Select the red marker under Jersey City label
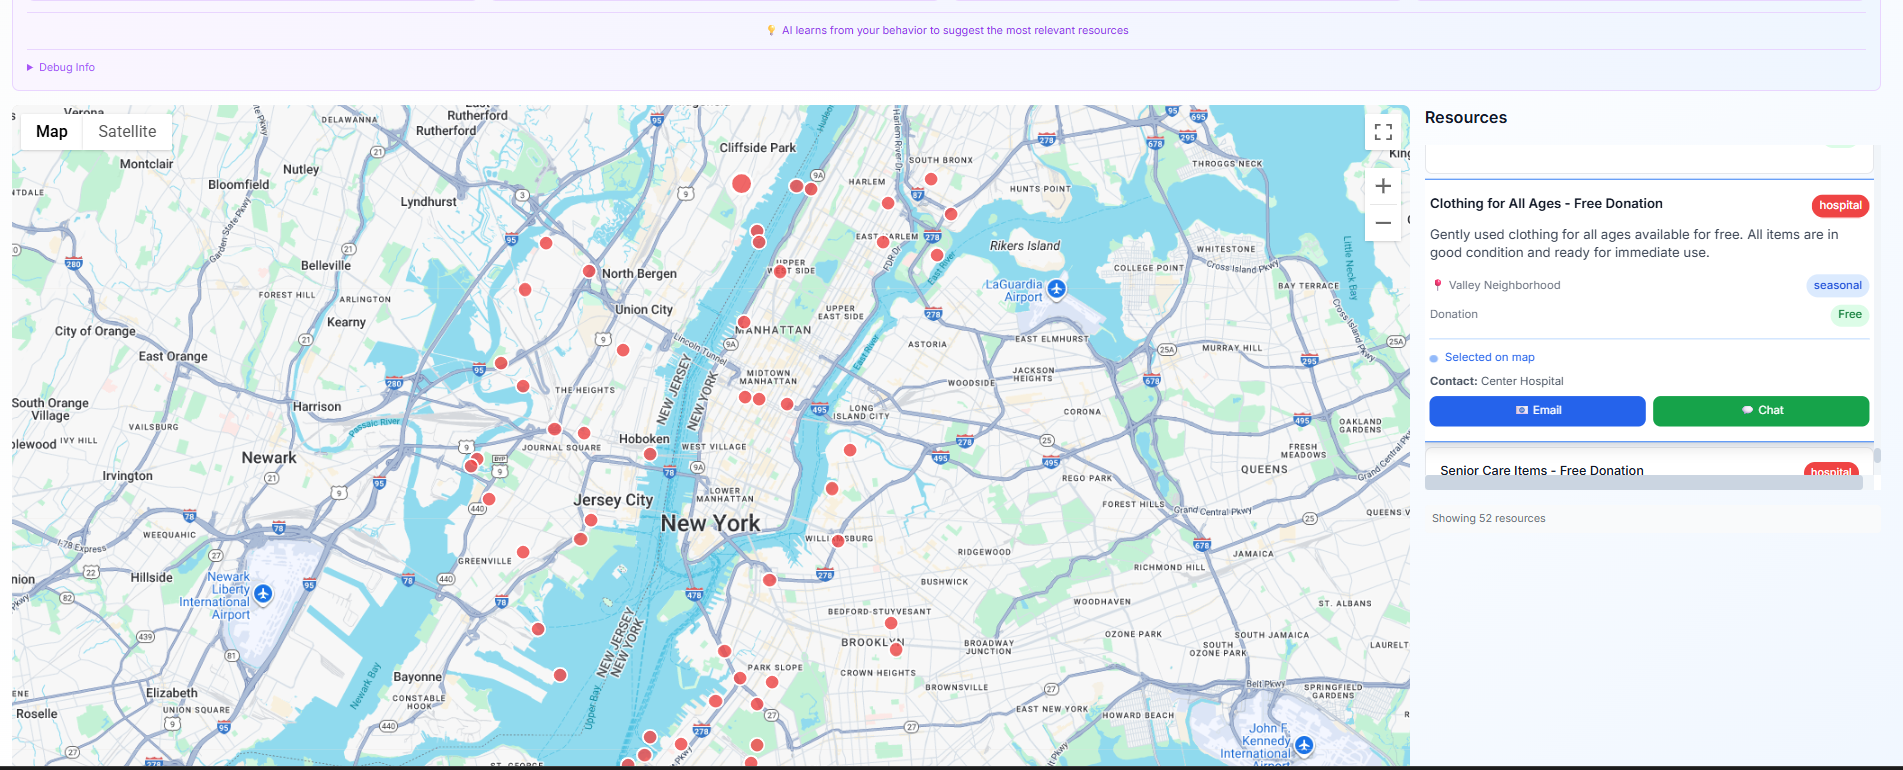The width and height of the screenshot is (1903, 770). point(591,520)
